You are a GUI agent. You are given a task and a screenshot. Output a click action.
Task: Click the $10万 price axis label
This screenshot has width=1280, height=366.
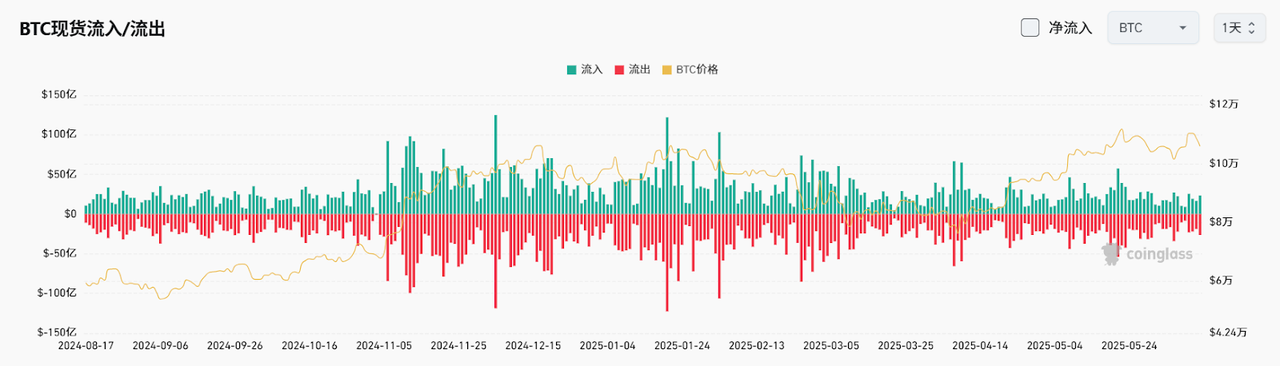(1225, 163)
